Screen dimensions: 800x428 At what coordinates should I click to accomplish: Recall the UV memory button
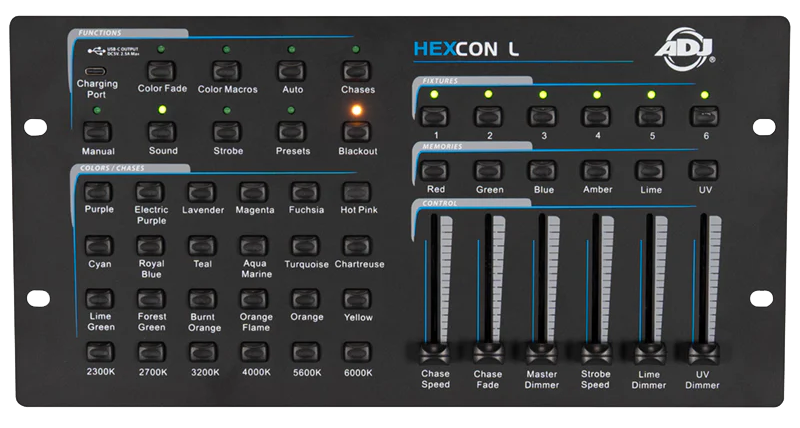703,171
